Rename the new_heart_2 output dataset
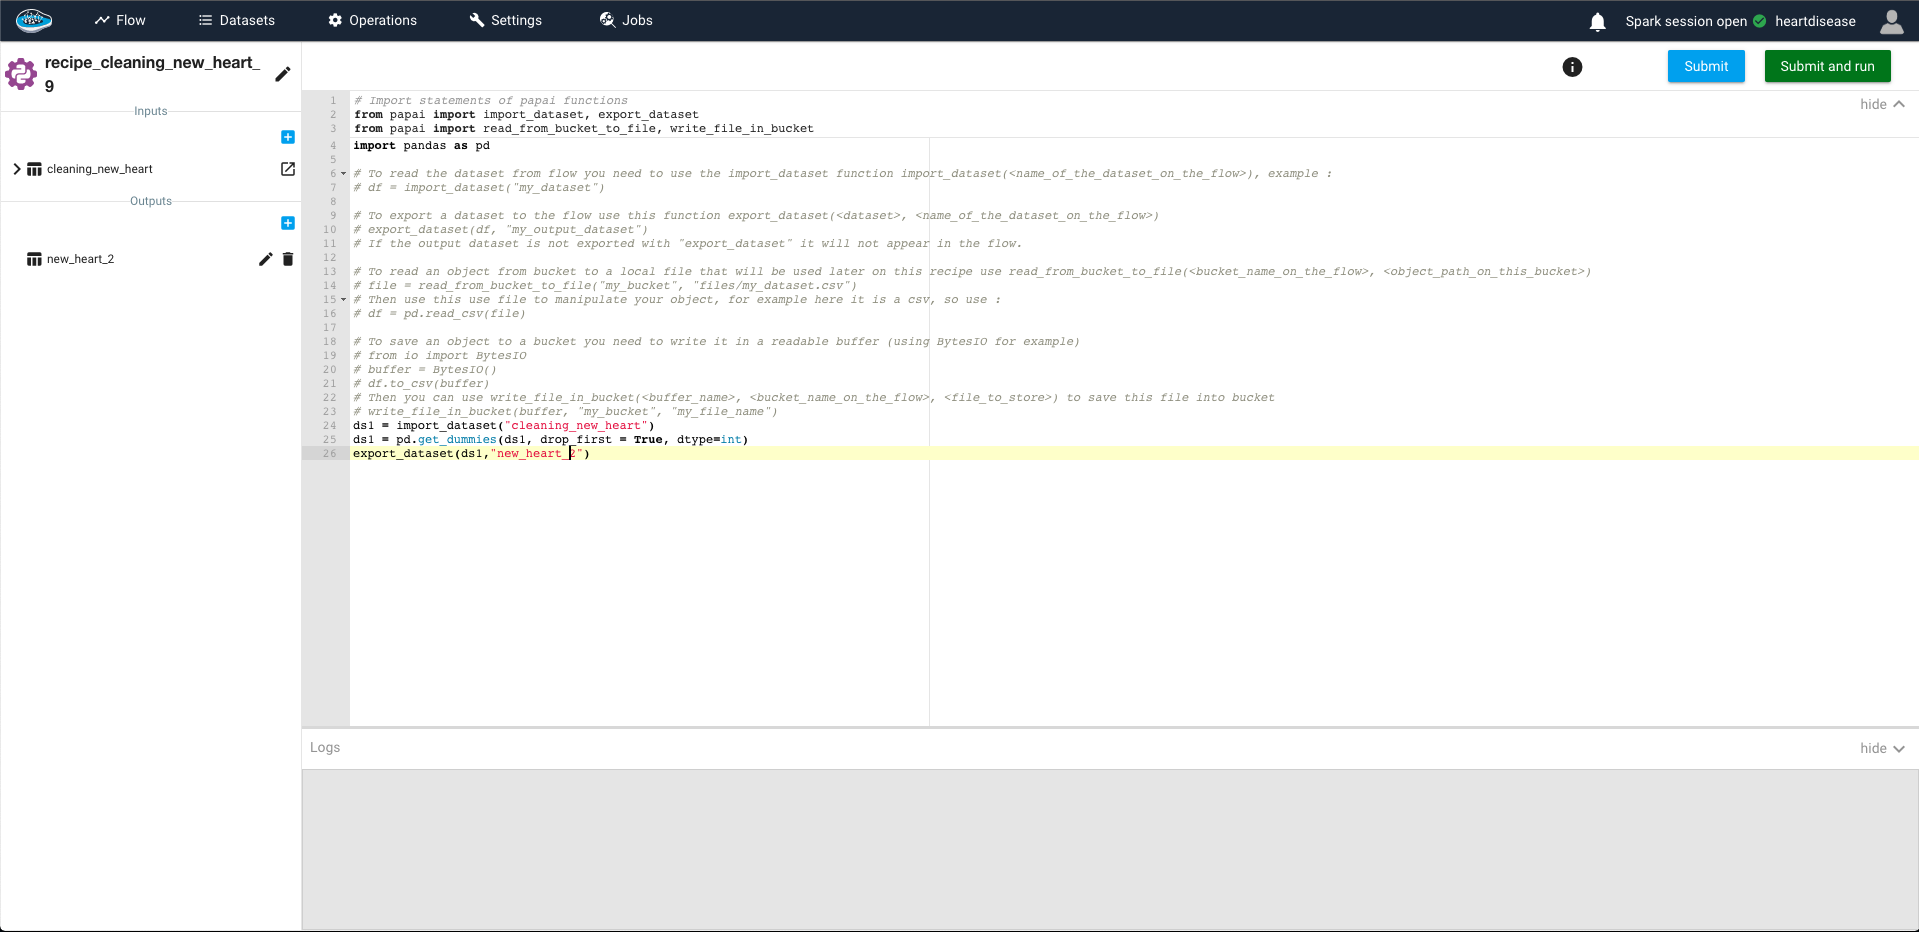The width and height of the screenshot is (1919, 932). click(x=265, y=259)
